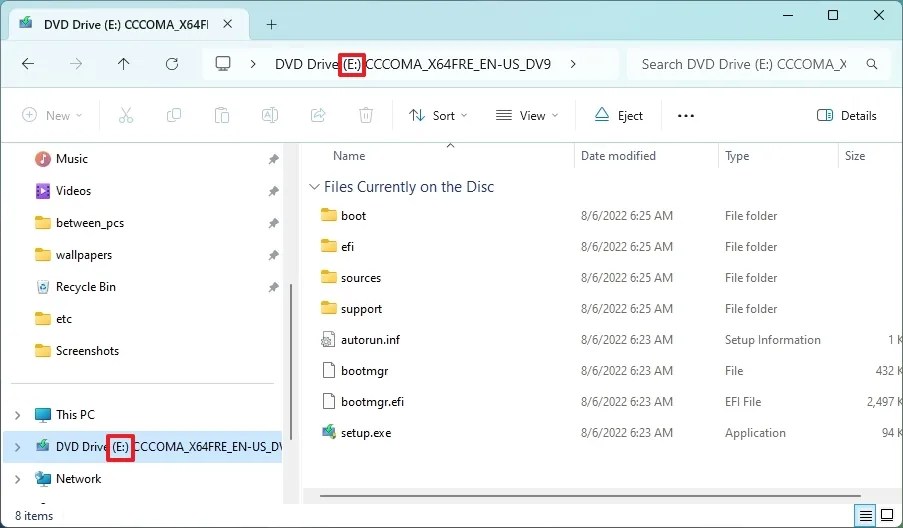Viewport: 903px width, 528px height.
Task: Unpin between_pcs folder pin icon
Action: [x=274, y=223]
